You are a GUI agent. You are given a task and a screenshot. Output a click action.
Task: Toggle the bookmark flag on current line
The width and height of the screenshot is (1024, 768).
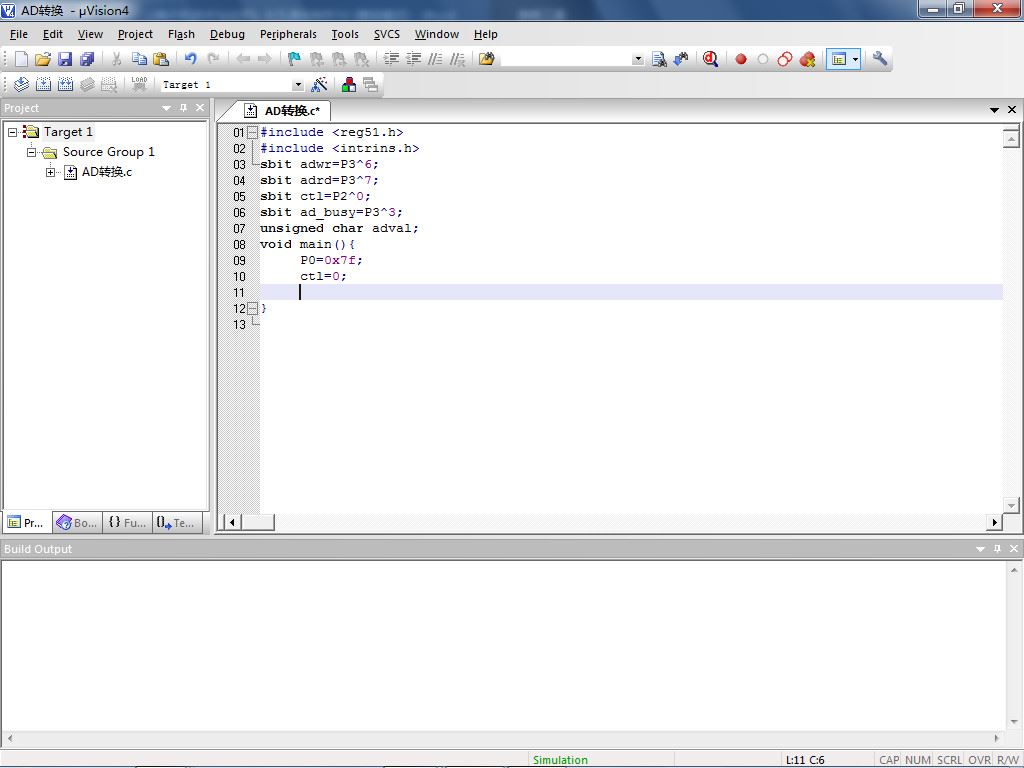point(294,59)
